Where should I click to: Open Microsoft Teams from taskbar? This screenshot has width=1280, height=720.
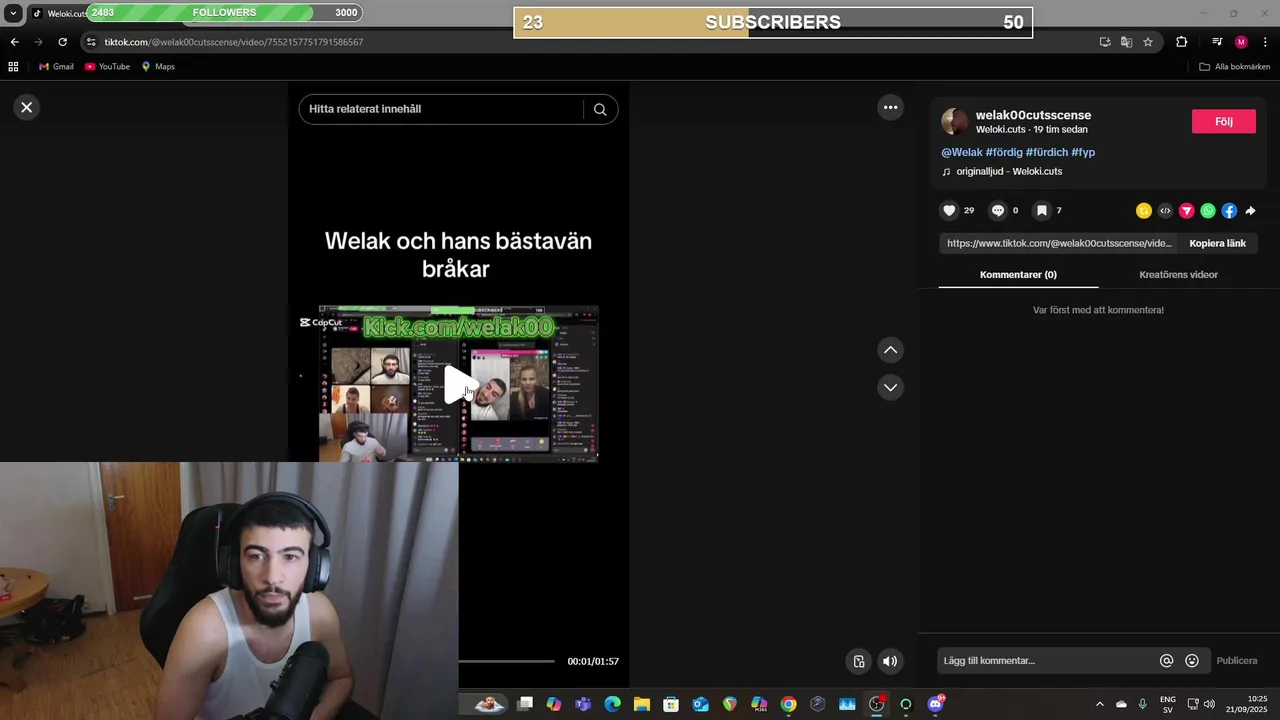tap(583, 704)
